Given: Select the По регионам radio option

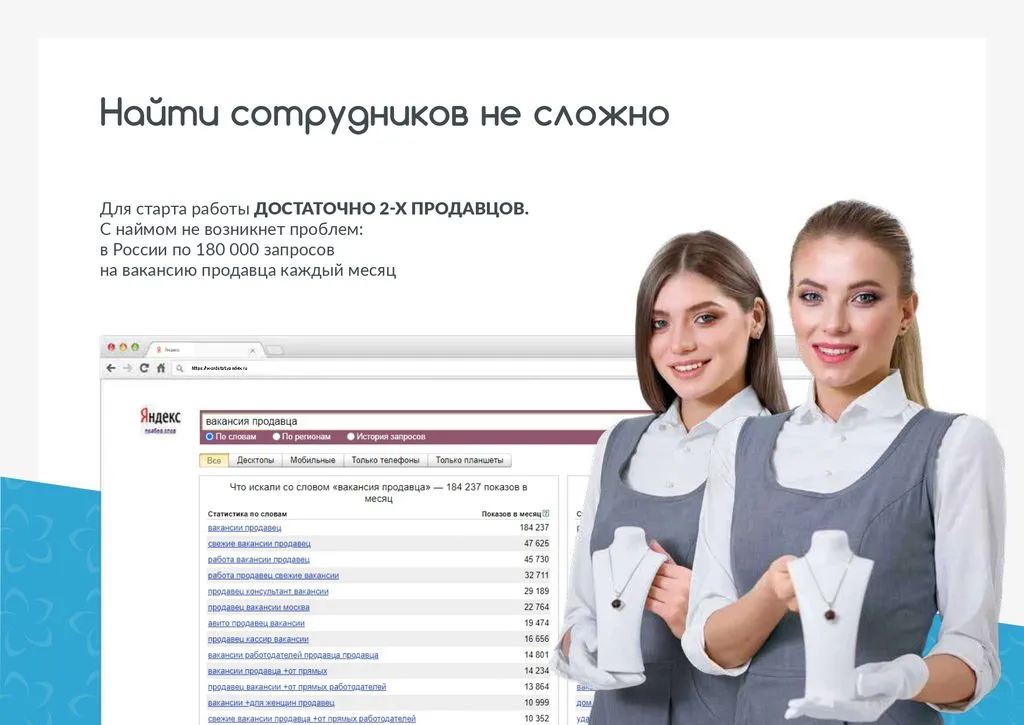Looking at the screenshot, I should tap(277, 437).
